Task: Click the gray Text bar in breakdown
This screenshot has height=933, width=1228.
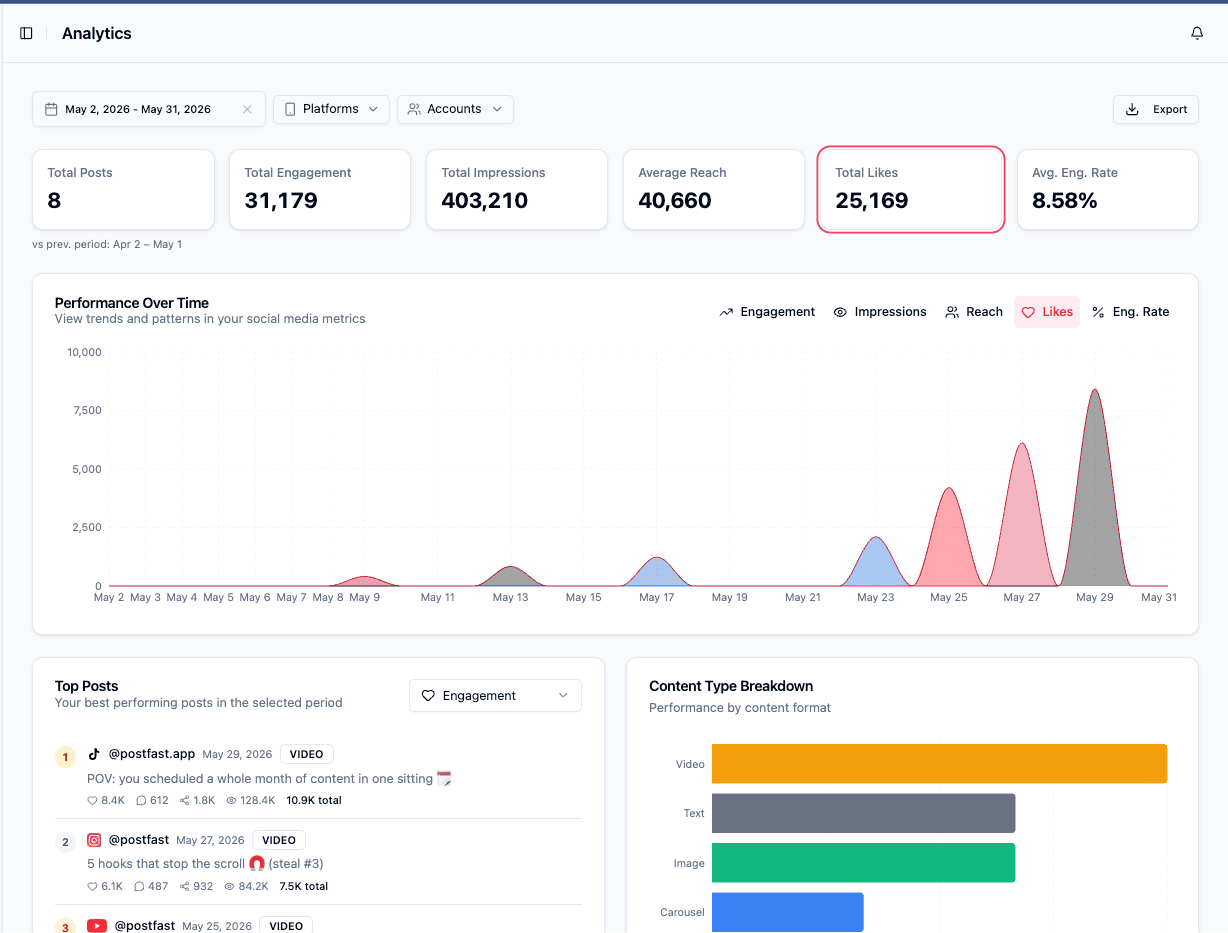Action: coord(863,813)
